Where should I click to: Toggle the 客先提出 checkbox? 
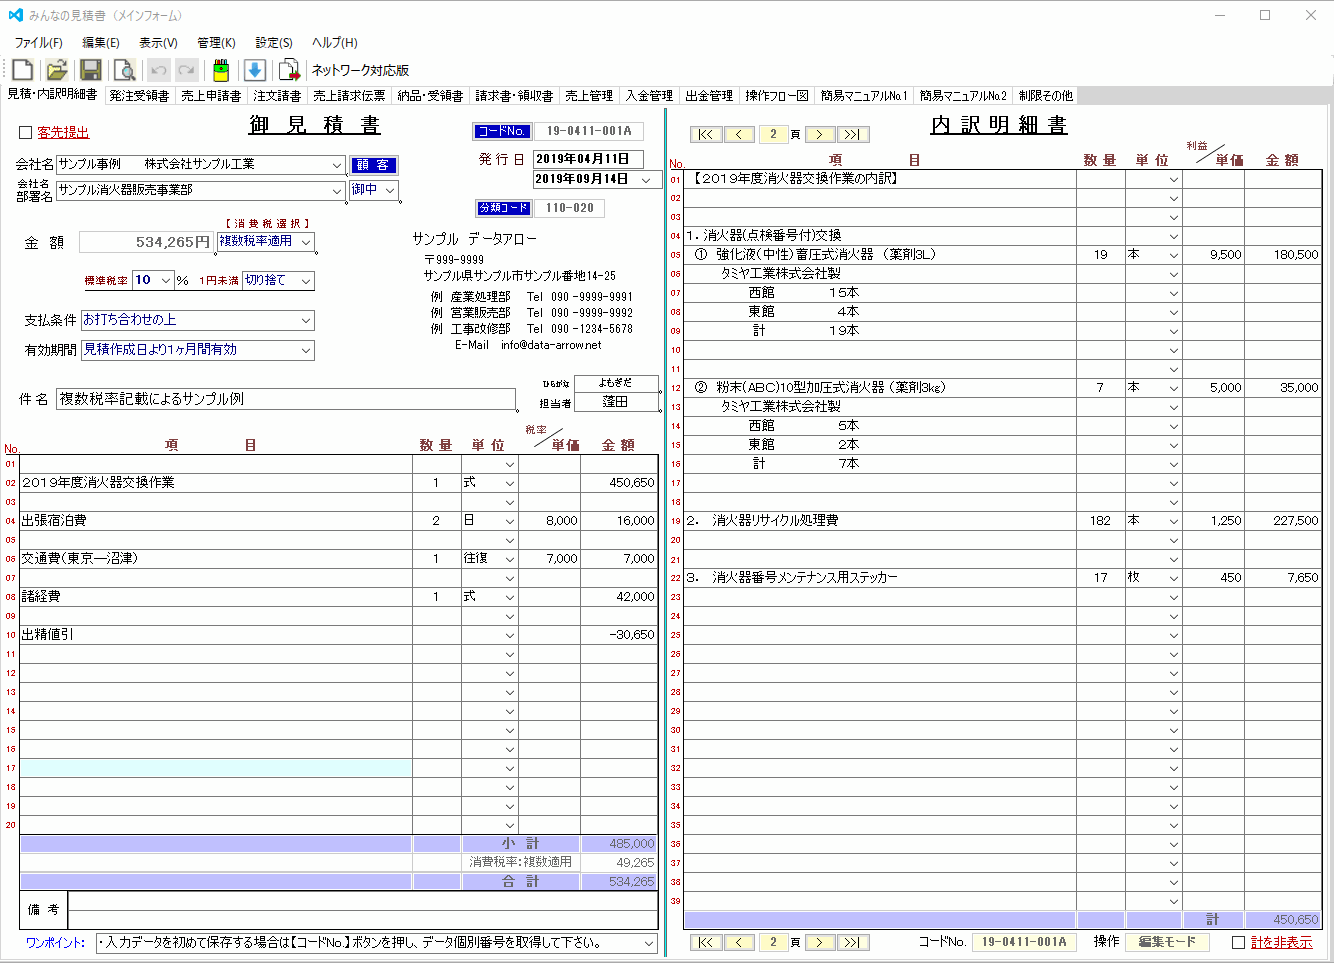pyautogui.click(x=26, y=132)
